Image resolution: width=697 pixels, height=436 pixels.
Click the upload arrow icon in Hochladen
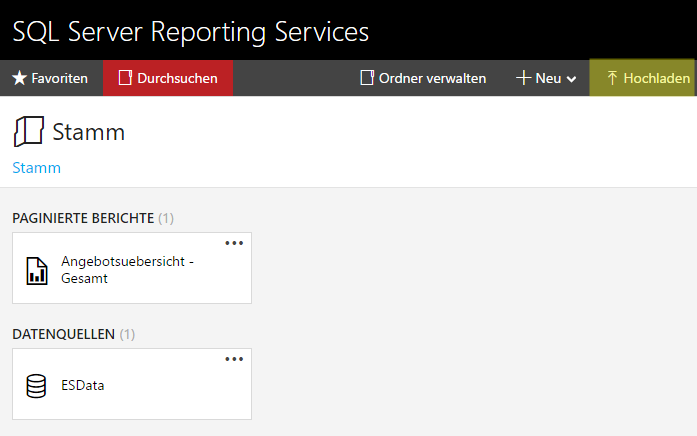[612, 78]
